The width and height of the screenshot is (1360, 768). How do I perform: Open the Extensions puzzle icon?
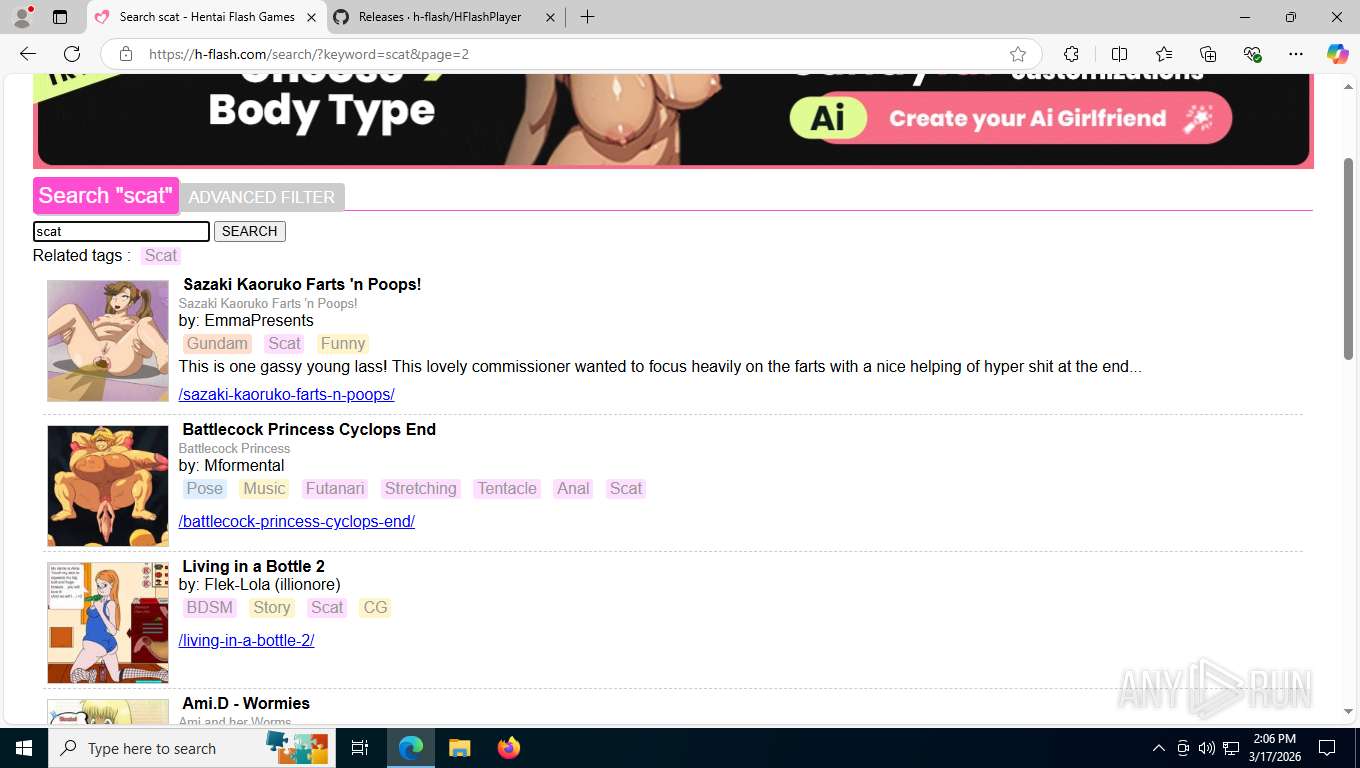1072,54
